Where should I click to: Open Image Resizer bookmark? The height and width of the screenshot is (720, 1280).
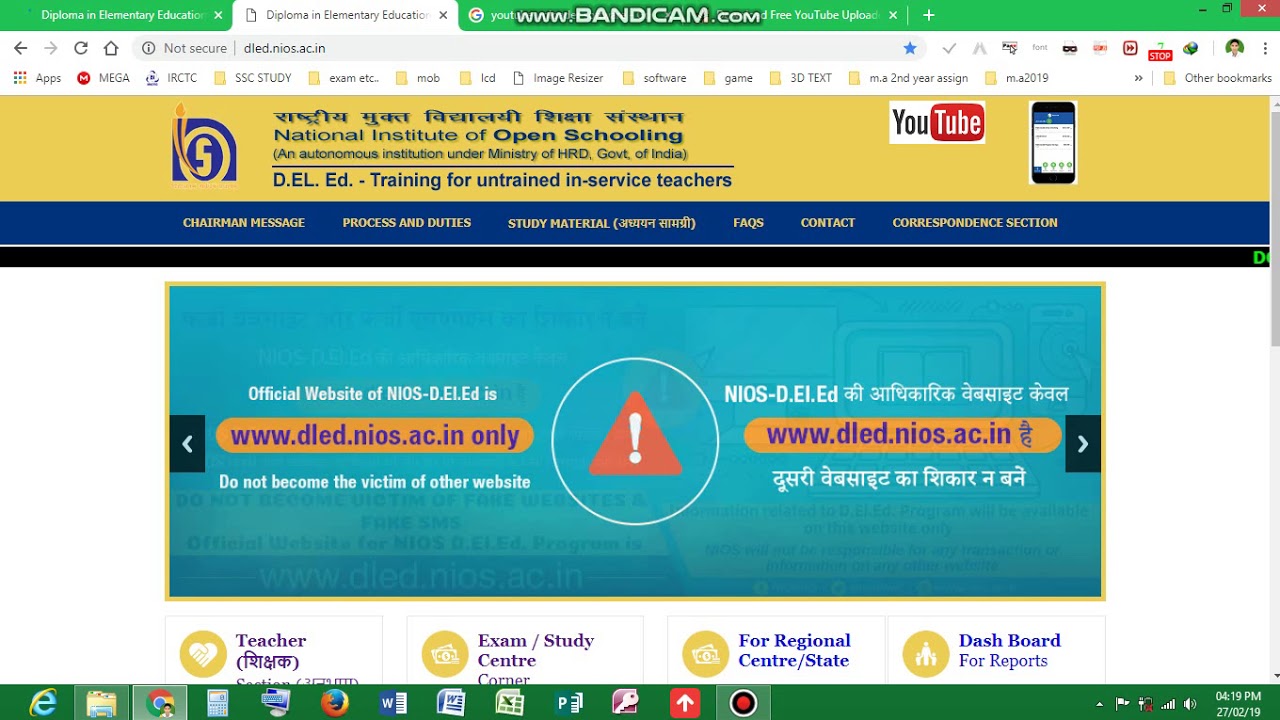(x=559, y=77)
